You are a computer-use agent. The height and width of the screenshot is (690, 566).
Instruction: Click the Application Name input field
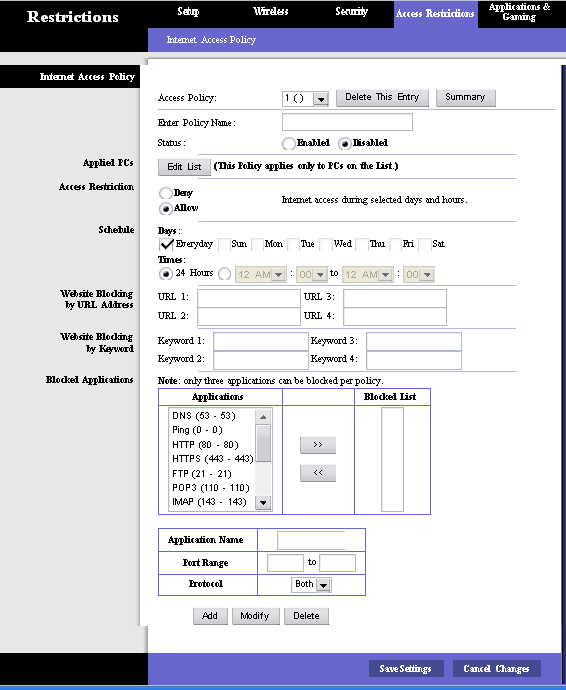(x=311, y=540)
